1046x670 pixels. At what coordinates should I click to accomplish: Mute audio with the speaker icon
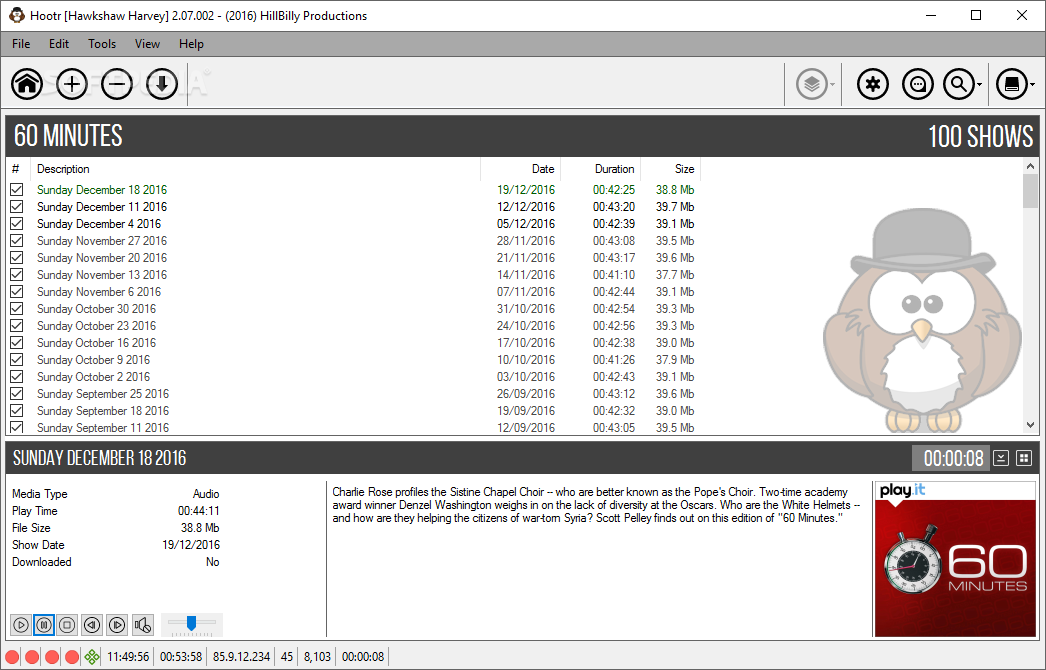[143, 625]
